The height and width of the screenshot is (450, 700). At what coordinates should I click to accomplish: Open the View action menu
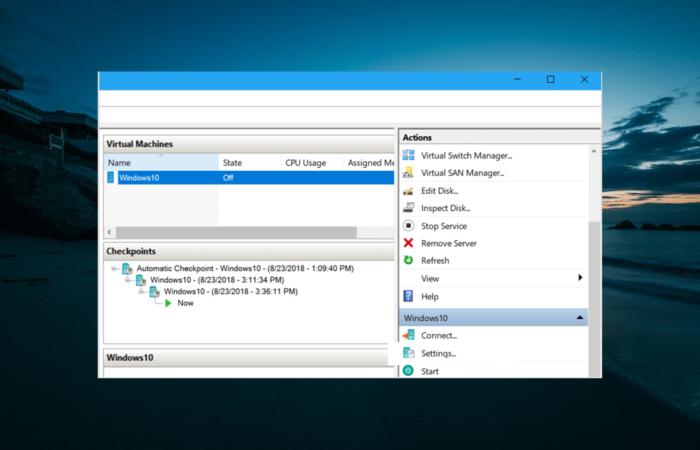point(430,279)
